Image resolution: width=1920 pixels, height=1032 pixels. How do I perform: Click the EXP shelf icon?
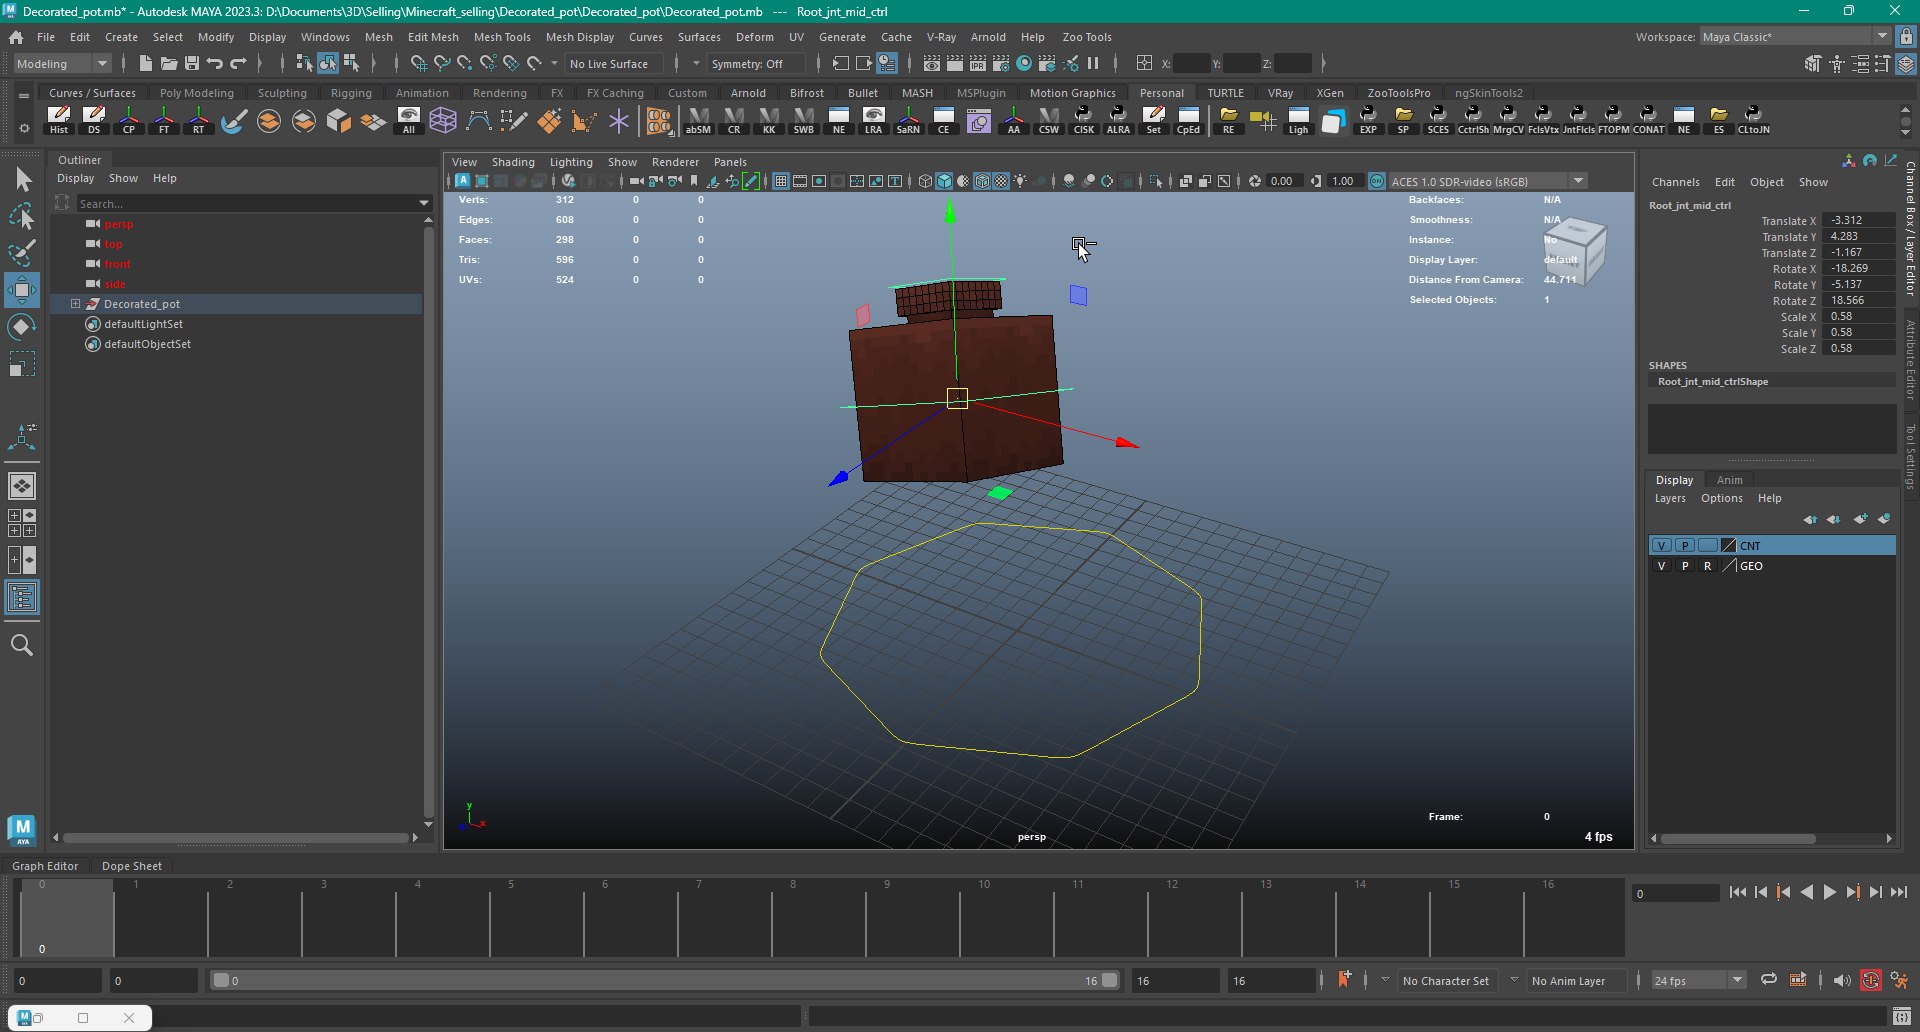pos(1368,120)
